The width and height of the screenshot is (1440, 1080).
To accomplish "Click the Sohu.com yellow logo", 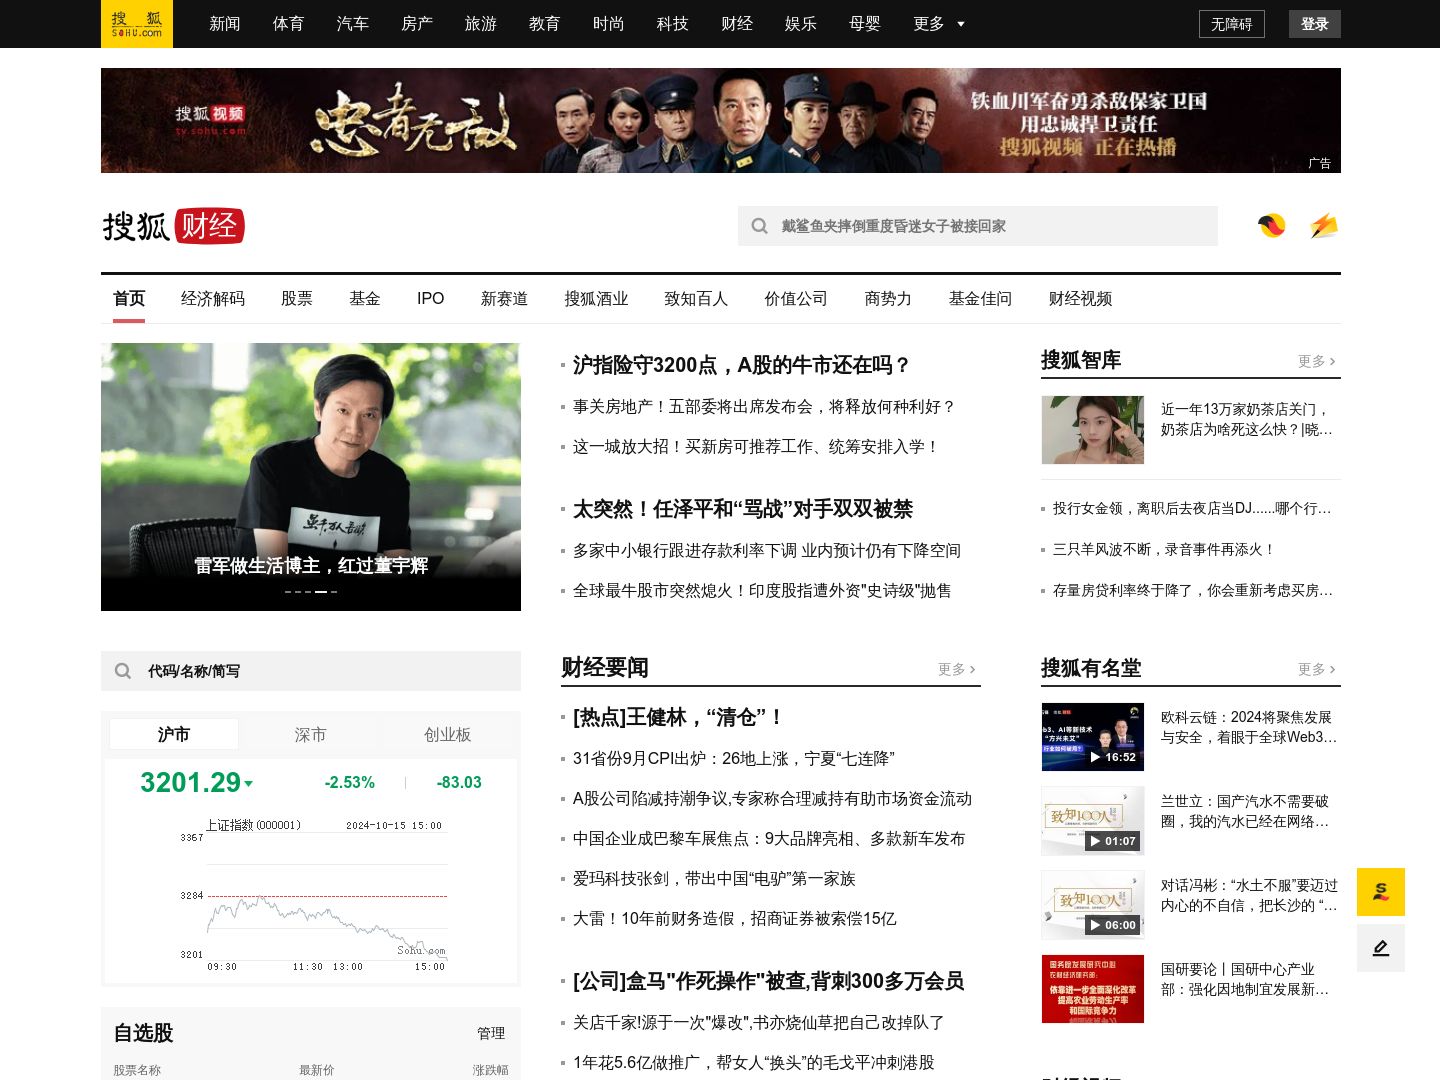I will pyautogui.click(x=137, y=24).
